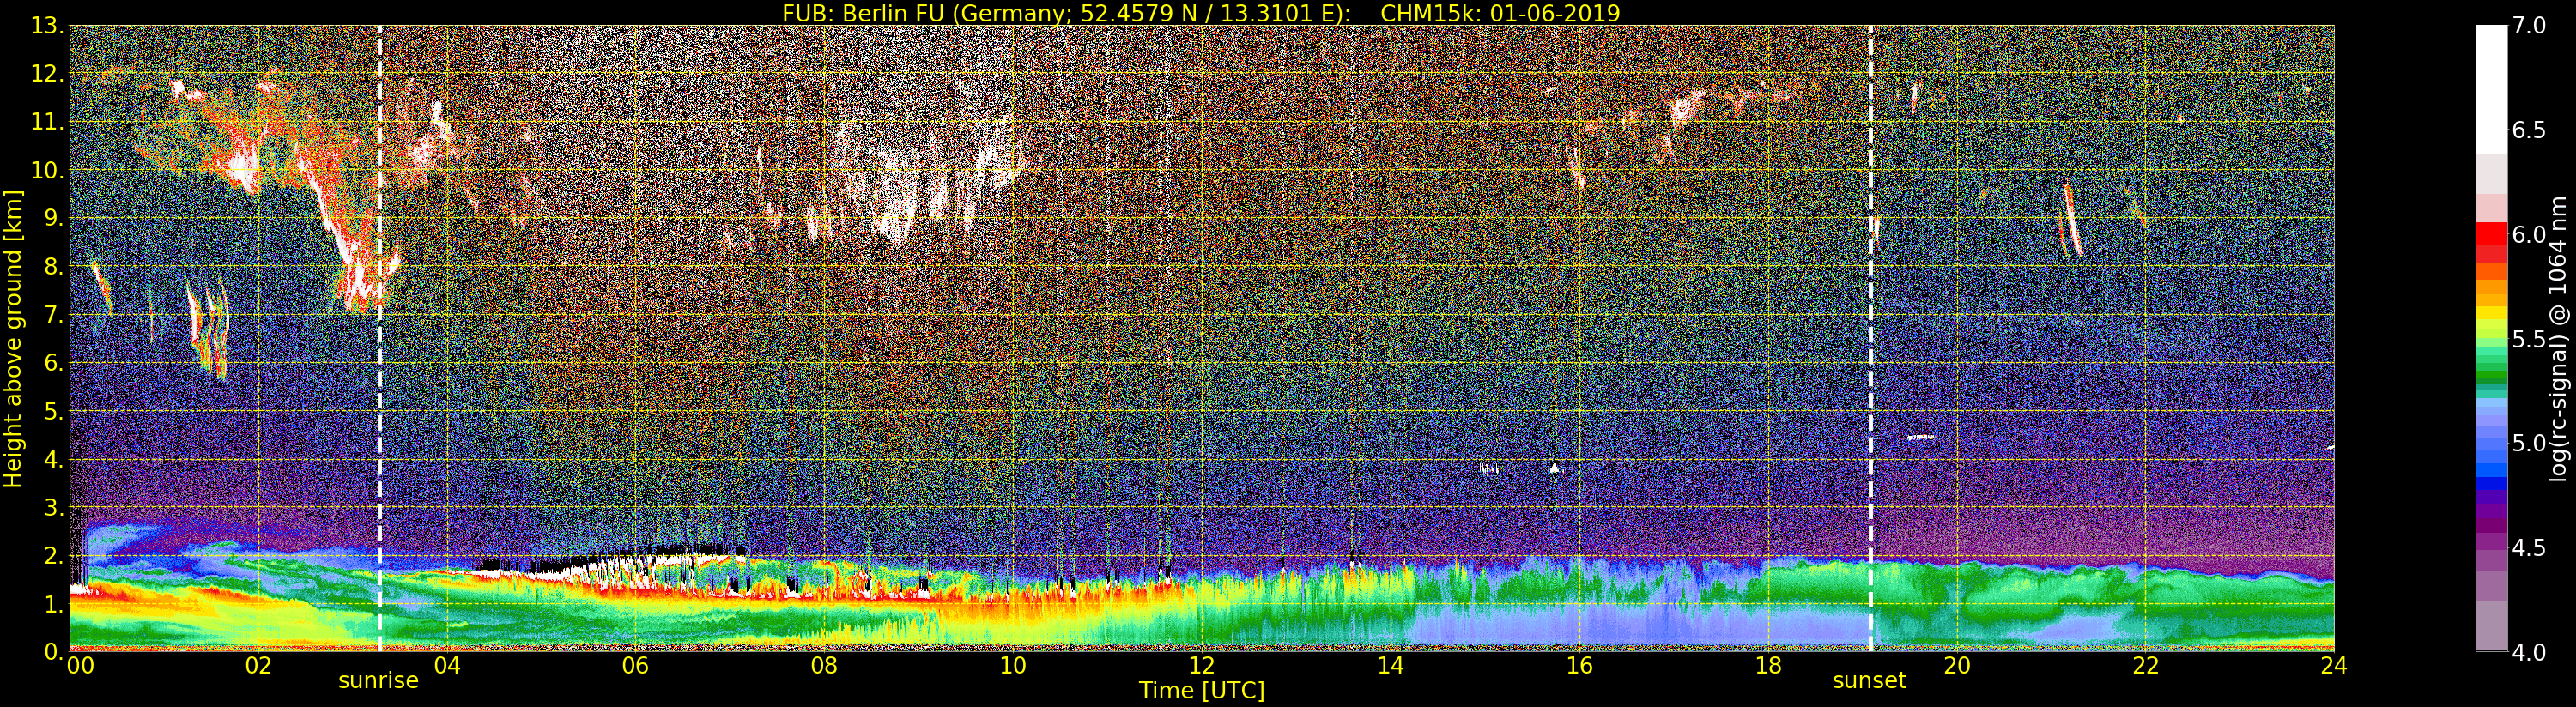The image size is (2576, 707).
Task: Select the "16" time axis tick
Action: pos(1579,665)
